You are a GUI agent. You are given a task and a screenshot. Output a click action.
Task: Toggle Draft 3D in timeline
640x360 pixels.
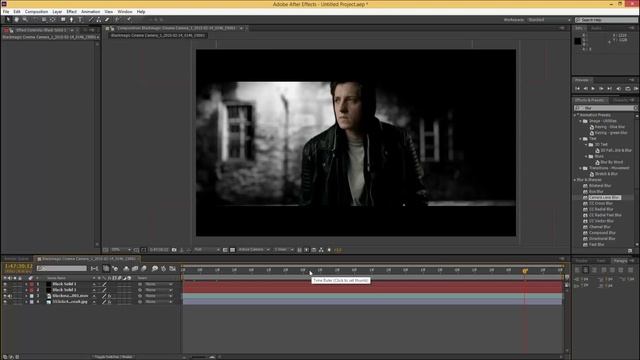click(x=116, y=269)
